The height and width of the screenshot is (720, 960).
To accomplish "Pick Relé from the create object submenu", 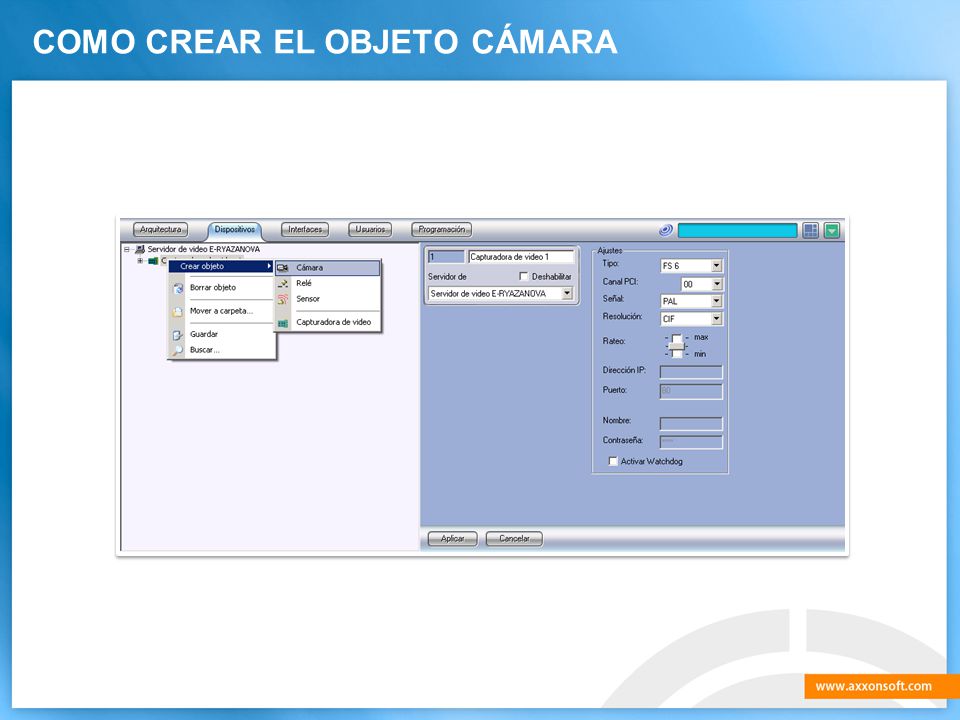I will click(x=328, y=283).
